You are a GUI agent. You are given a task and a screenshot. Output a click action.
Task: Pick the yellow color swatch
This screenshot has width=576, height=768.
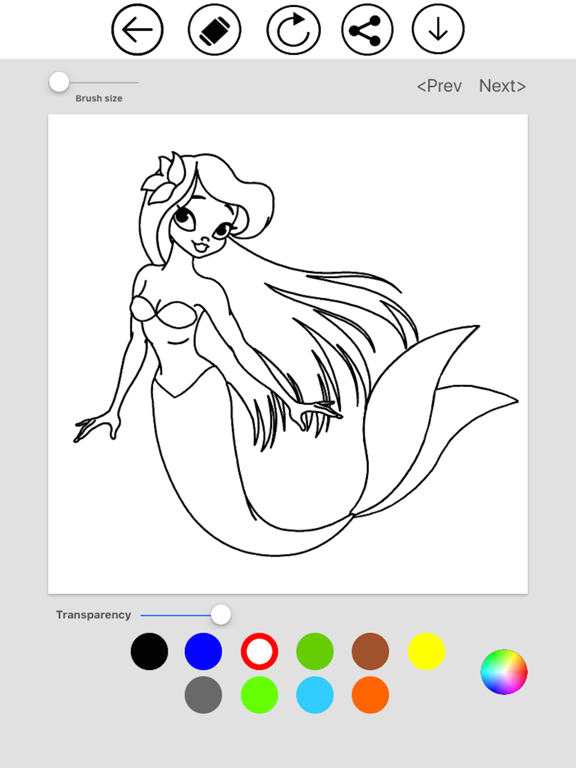427,651
